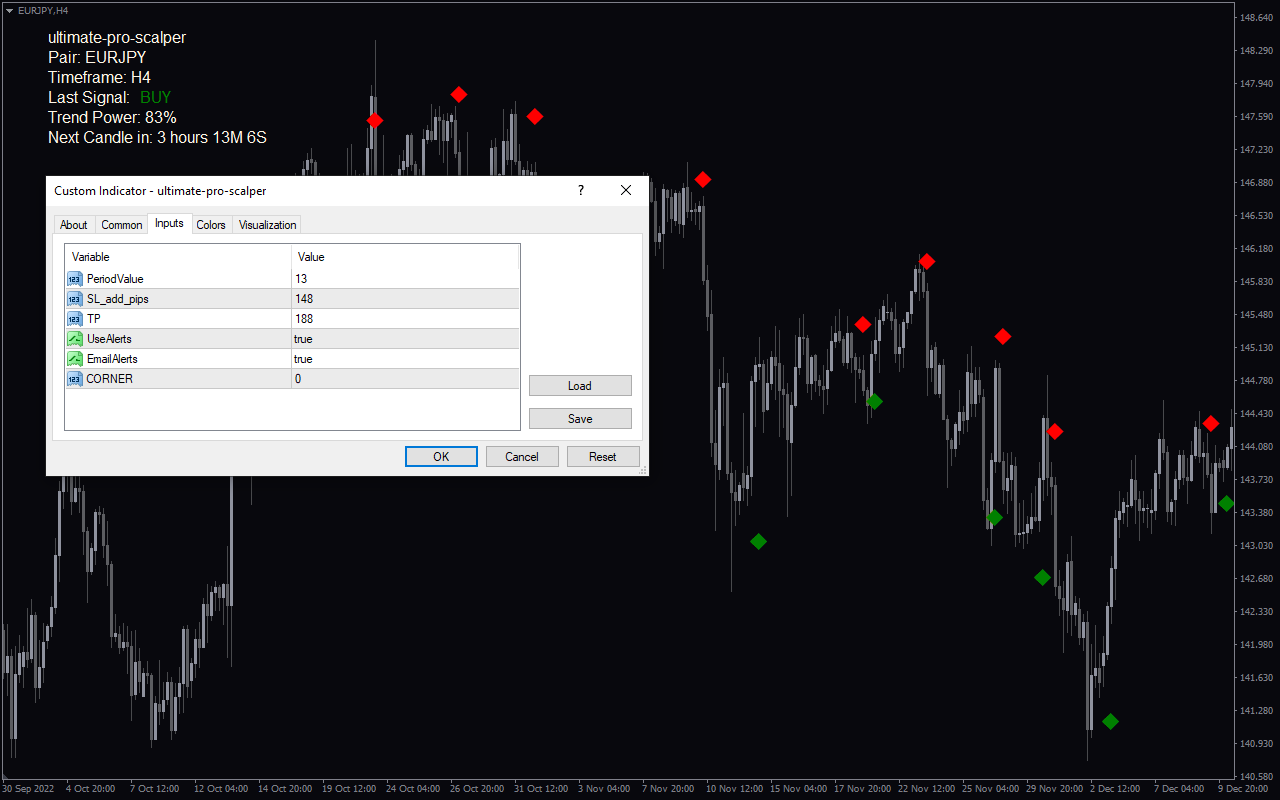
Task: Click the 30 Sep 2022 time axis label
Action: 30,788
